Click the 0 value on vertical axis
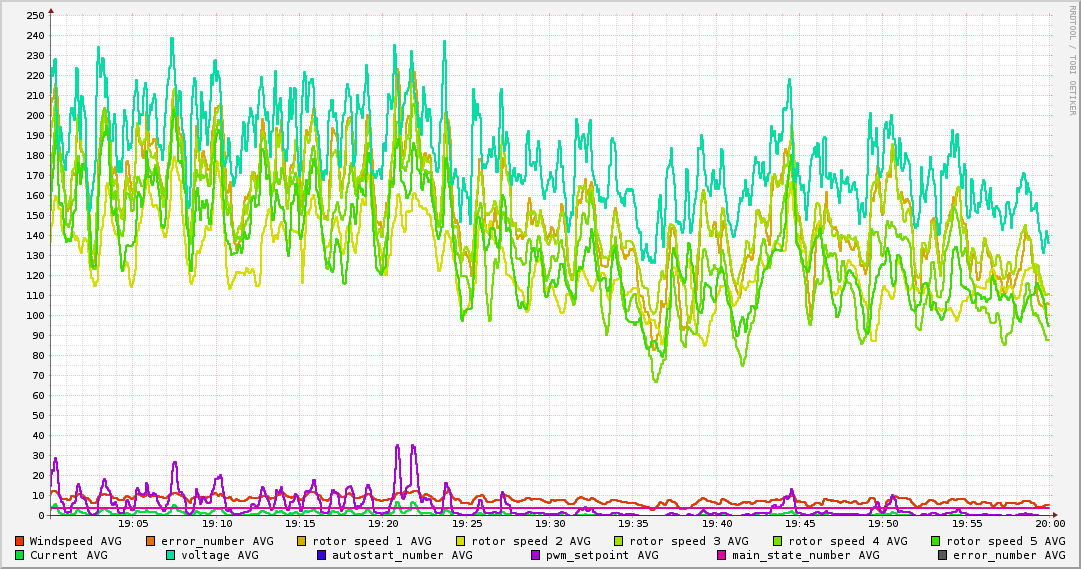The width and height of the screenshot is (1081, 569). pyautogui.click(x=41, y=516)
